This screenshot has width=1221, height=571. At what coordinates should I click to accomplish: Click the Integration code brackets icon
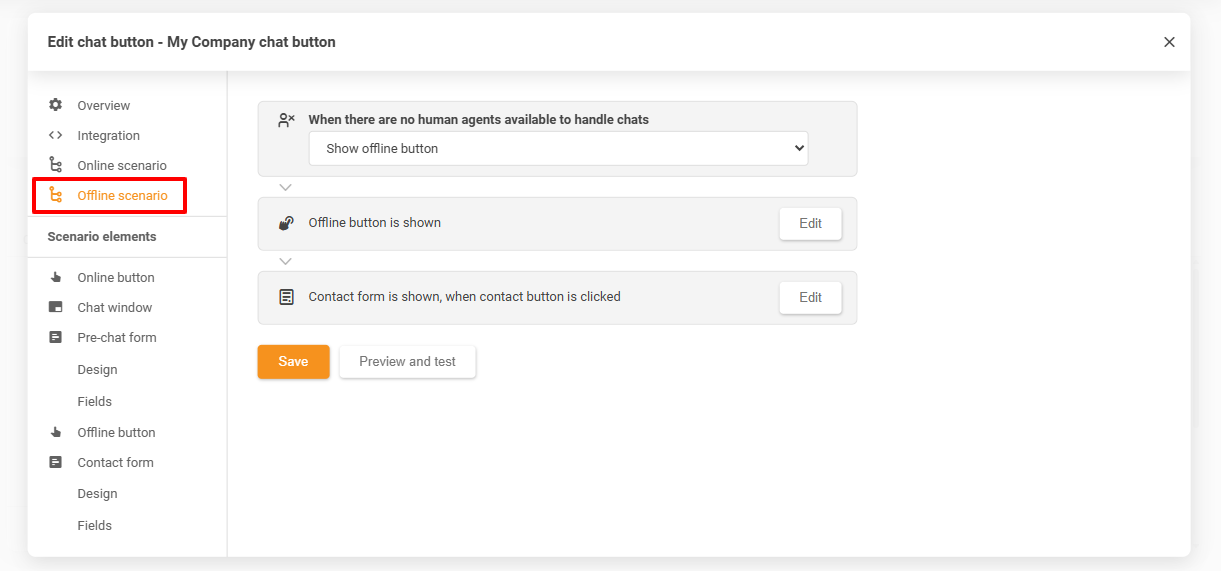(x=56, y=135)
